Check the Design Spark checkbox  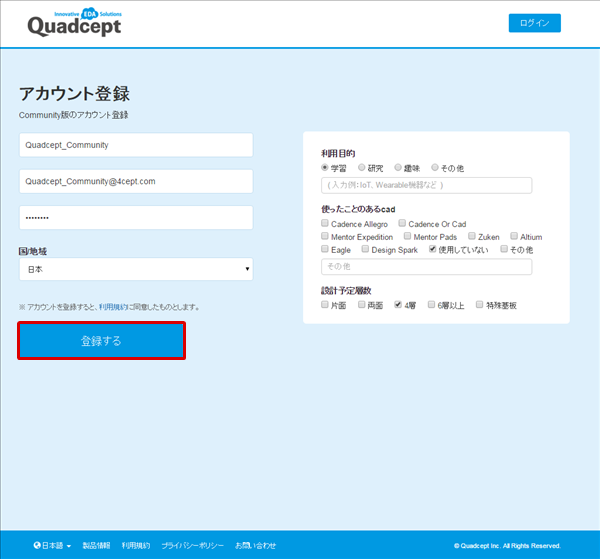point(365,249)
